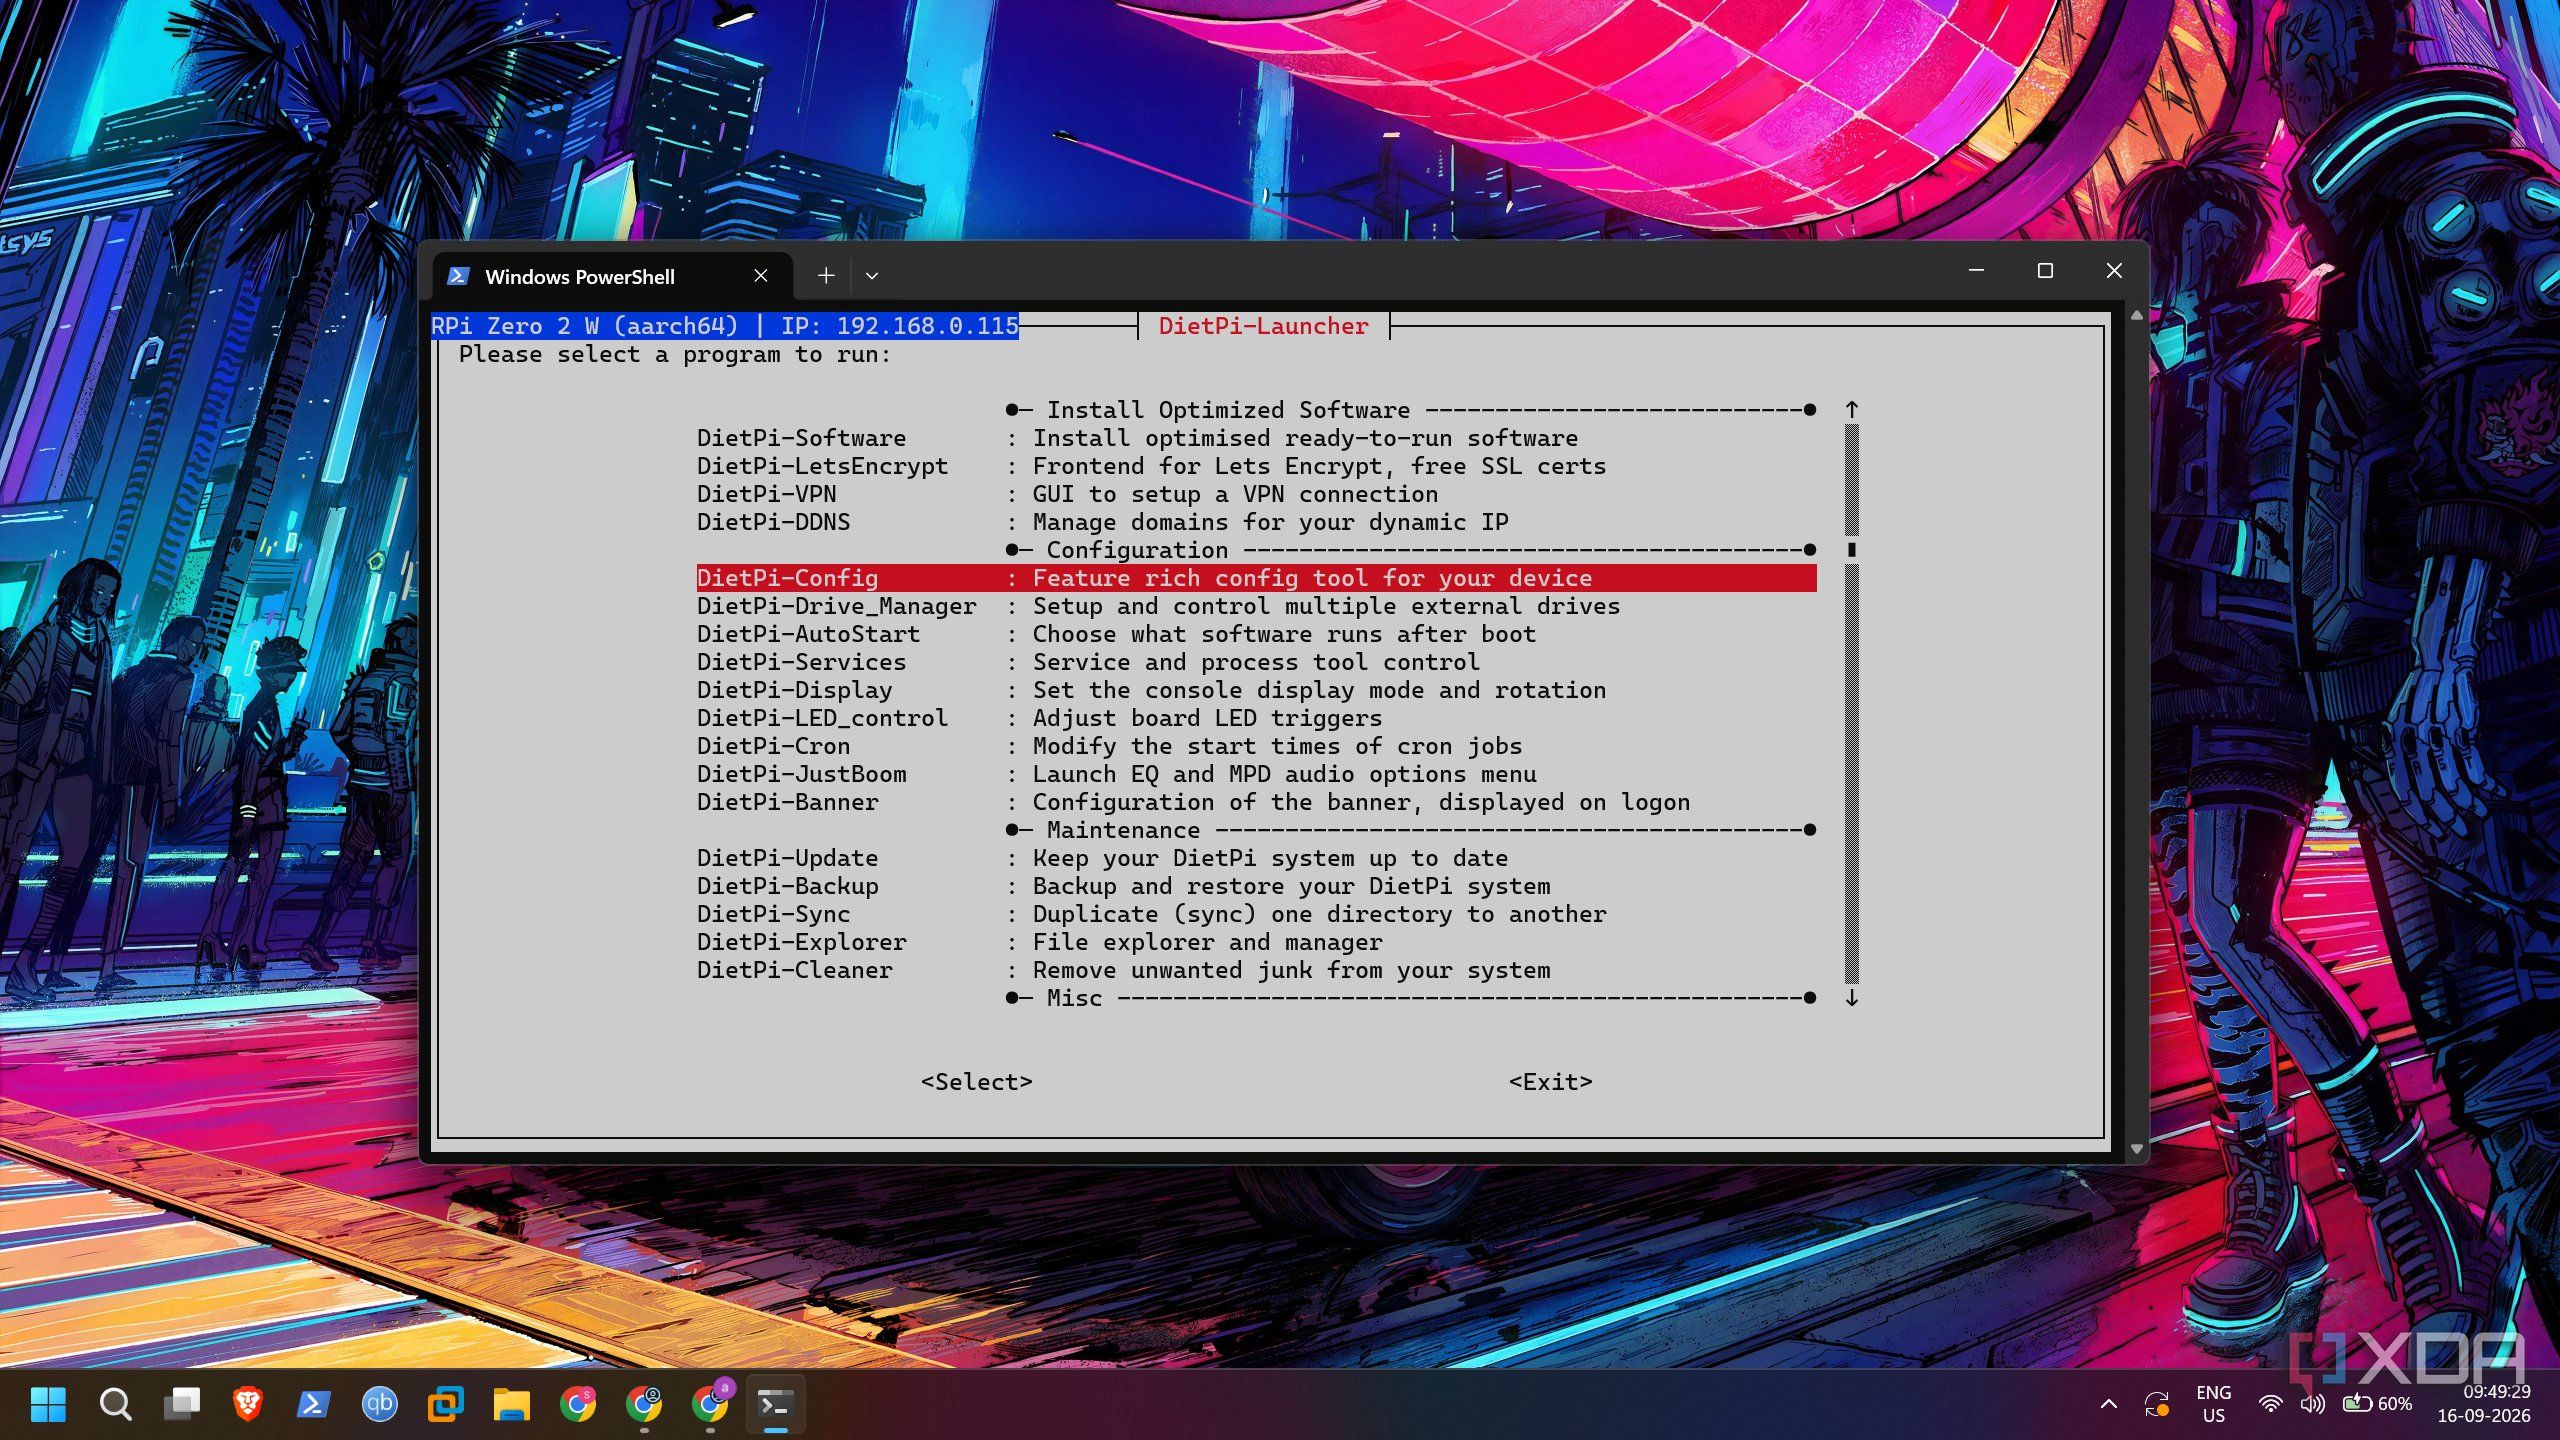Close the Windows PowerShell tab
The width and height of the screenshot is (2560, 1440).
tap(761, 276)
